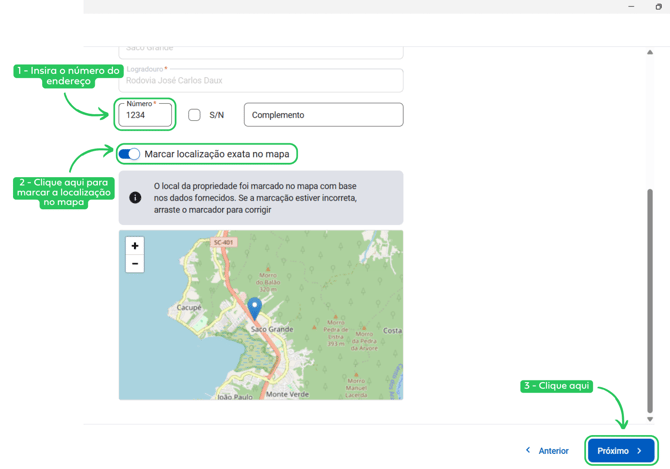This screenshot has height=469, width=670.
Task: Click the vertical scrollbar thumb
Action: [650, 301]
